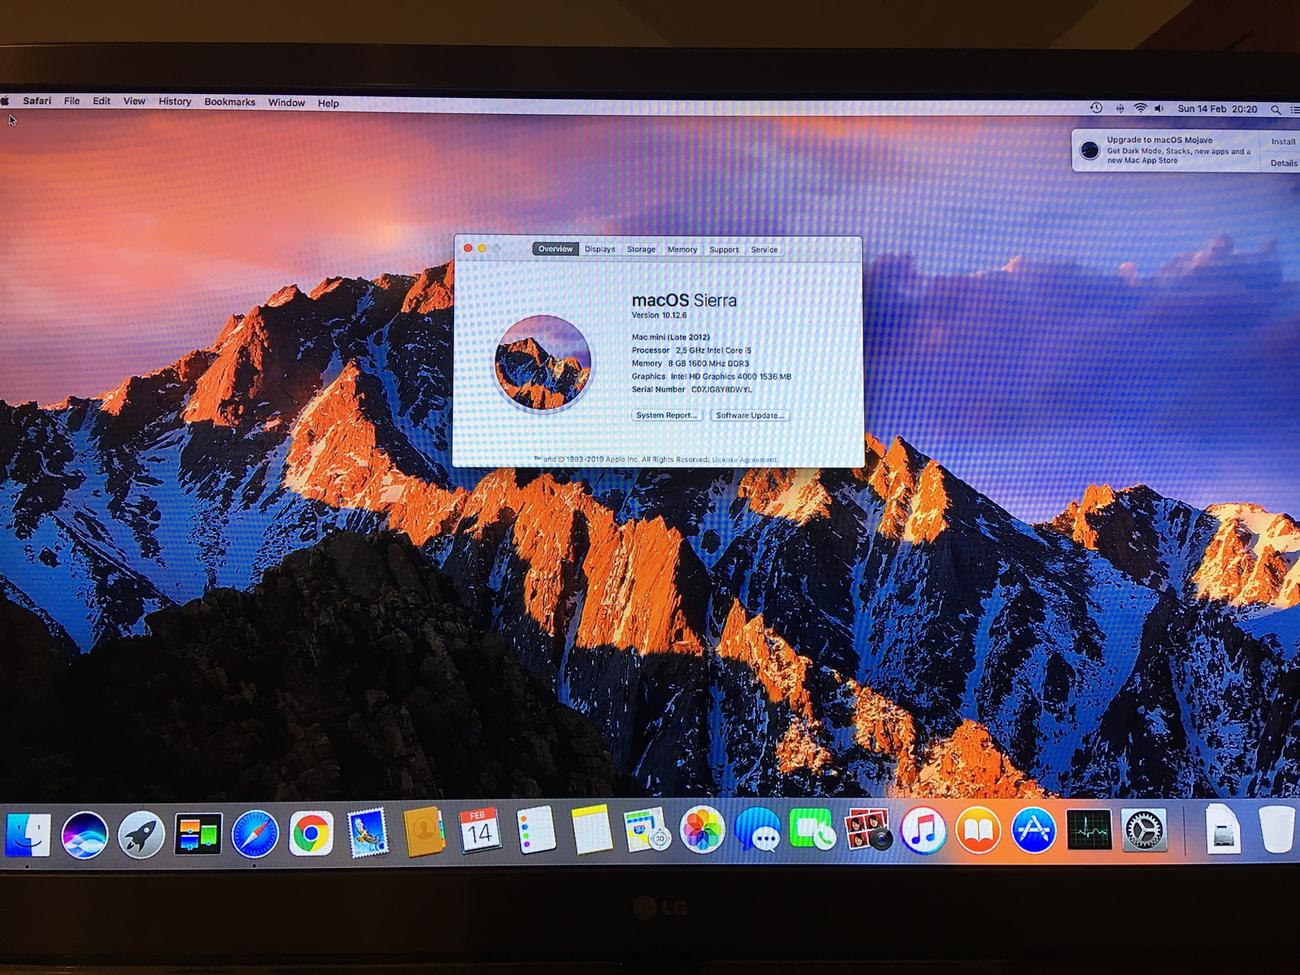1300x975 pixels.
Task: Open the Safari menu
Action: tap(37, 101)
